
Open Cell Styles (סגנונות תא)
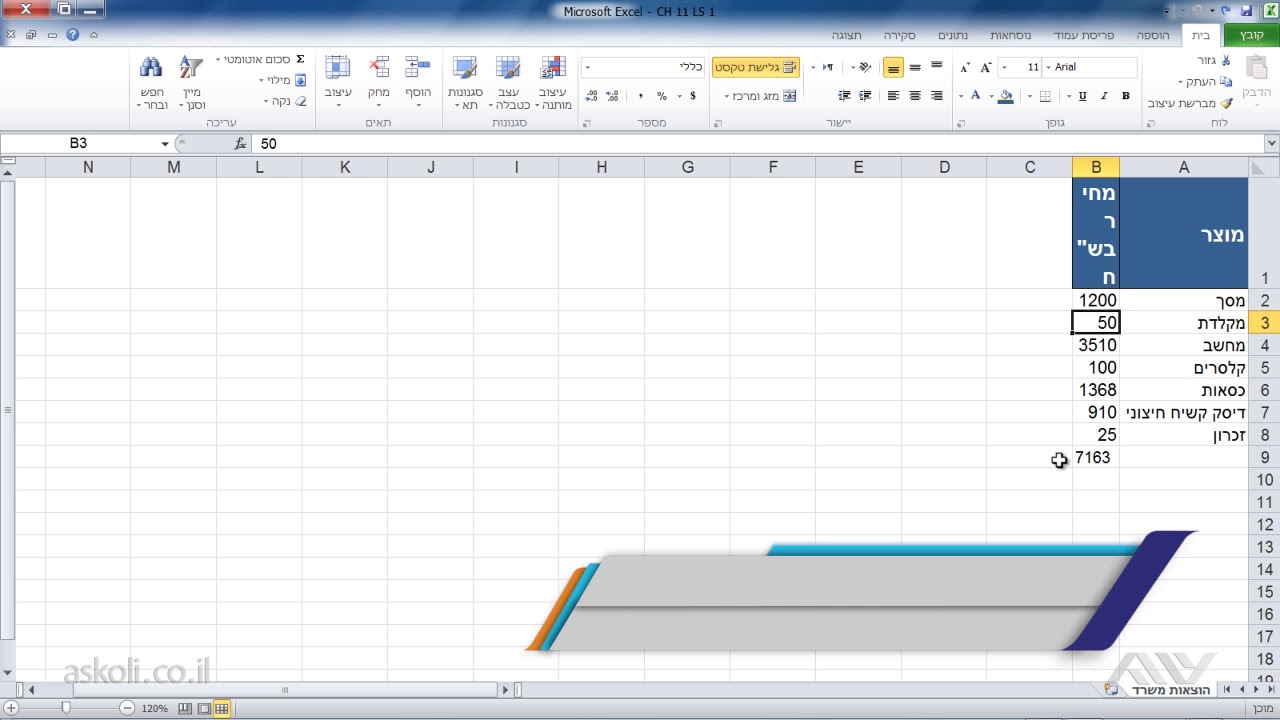465,83
